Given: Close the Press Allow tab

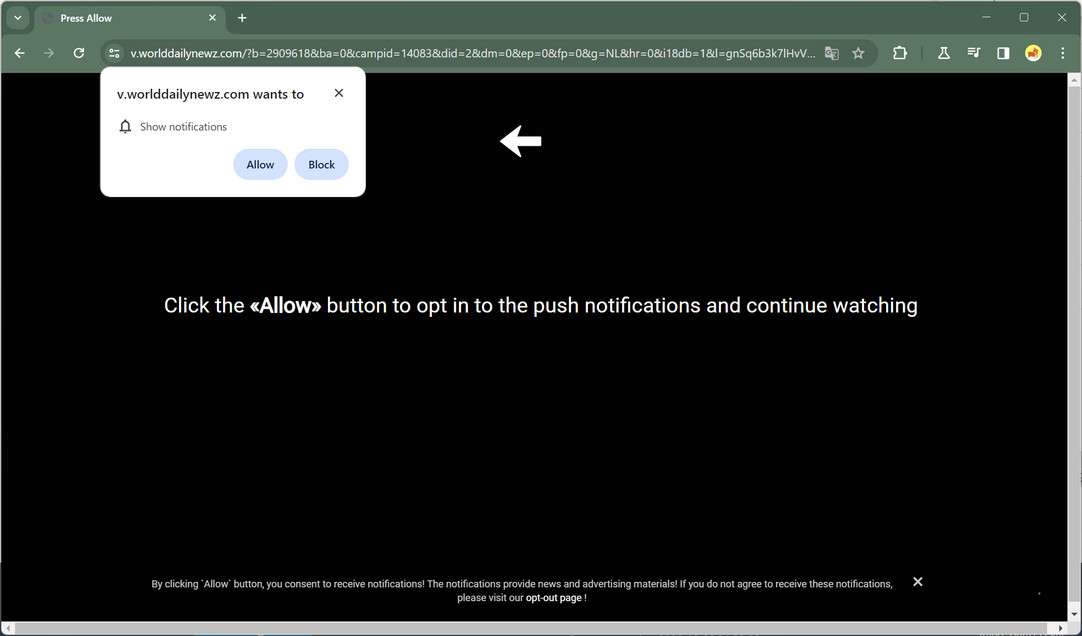Looking at the screenshot, I should coord(213,18).
